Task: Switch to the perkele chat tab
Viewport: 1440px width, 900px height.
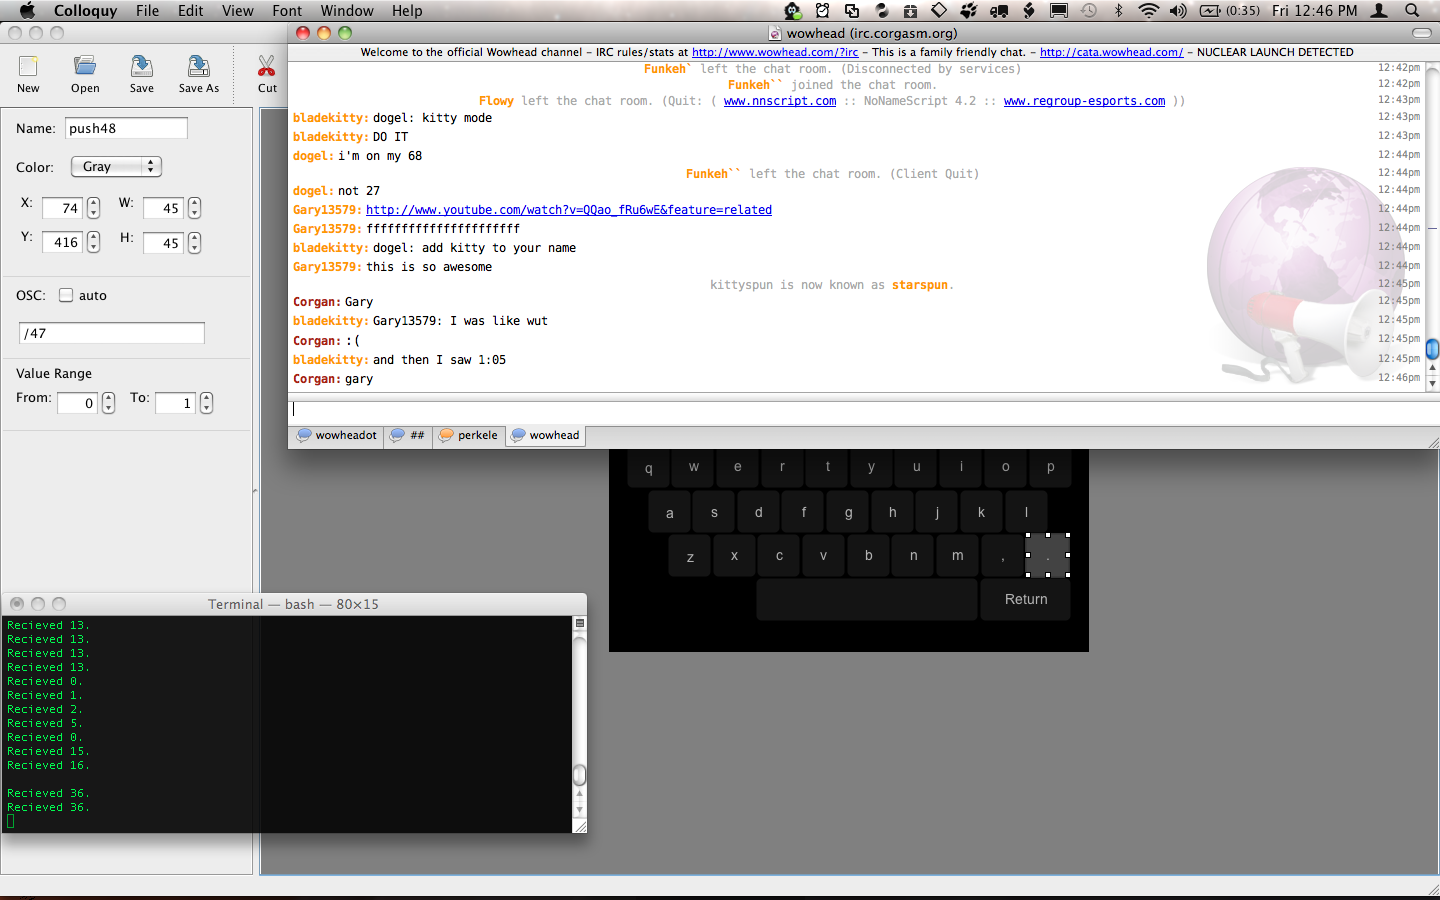Action: pos(468,436)
